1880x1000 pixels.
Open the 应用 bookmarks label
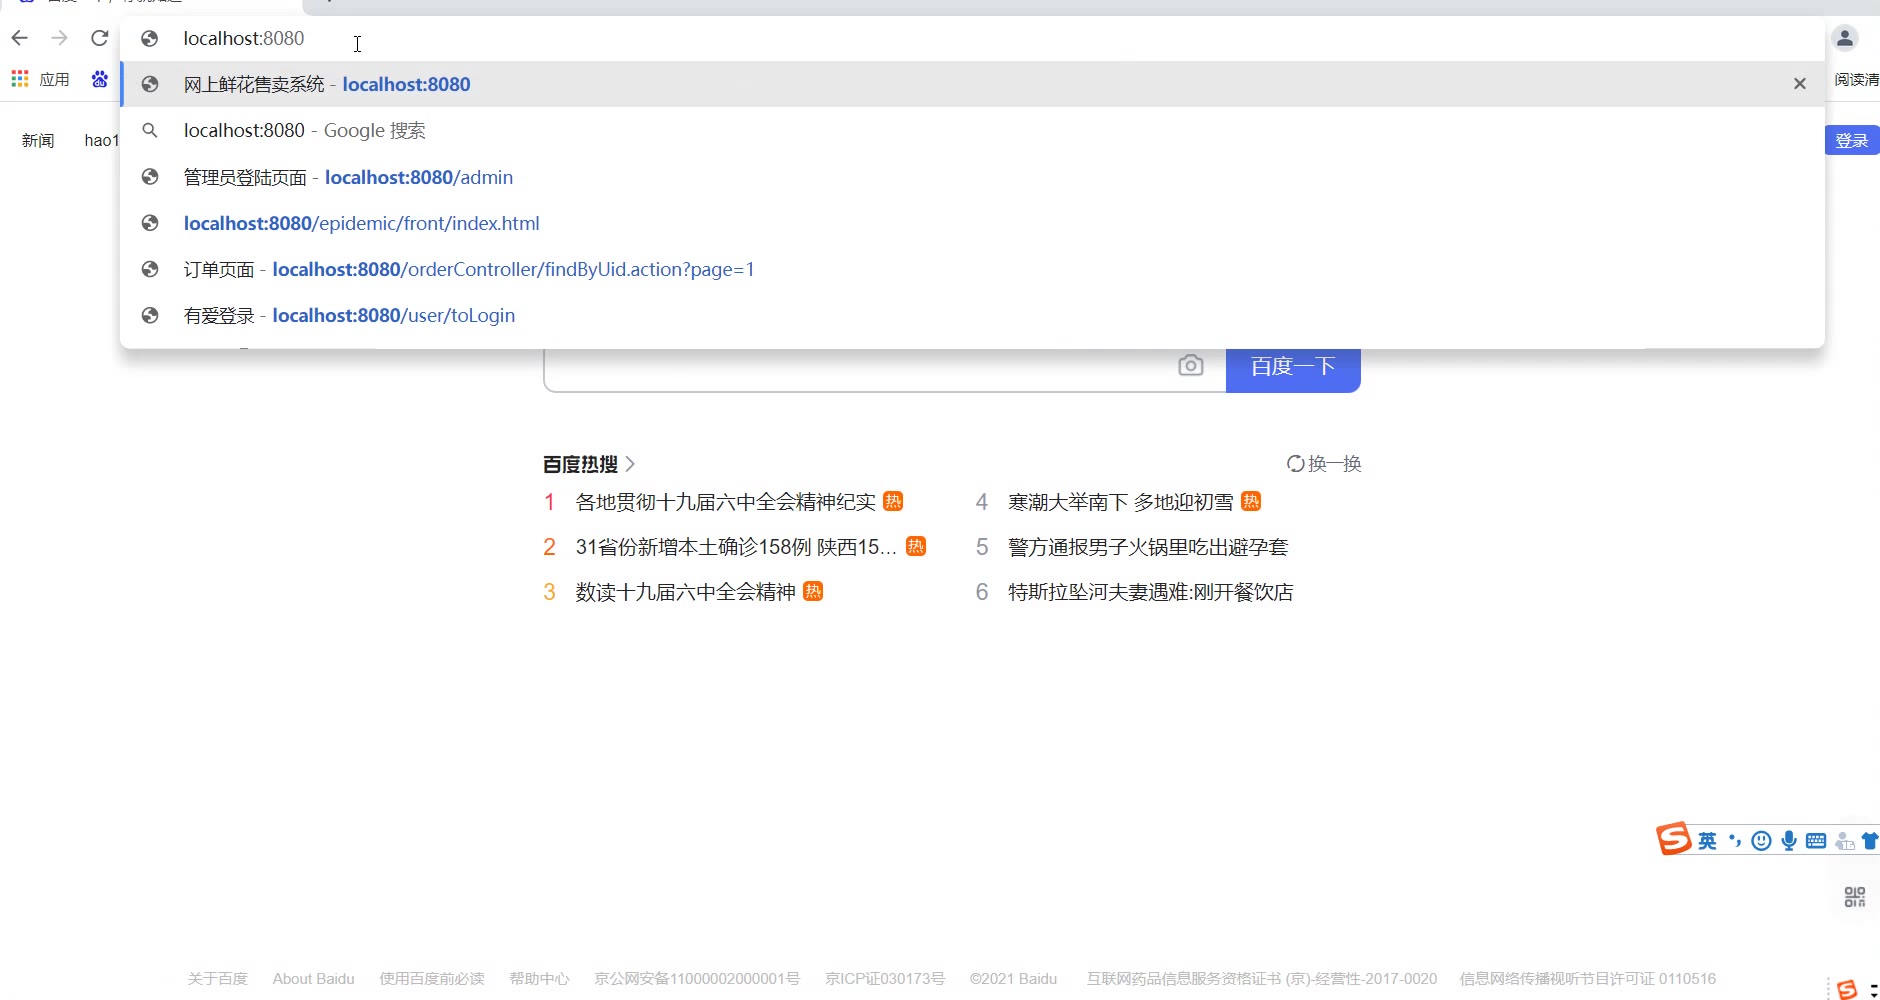click(54, 79)
